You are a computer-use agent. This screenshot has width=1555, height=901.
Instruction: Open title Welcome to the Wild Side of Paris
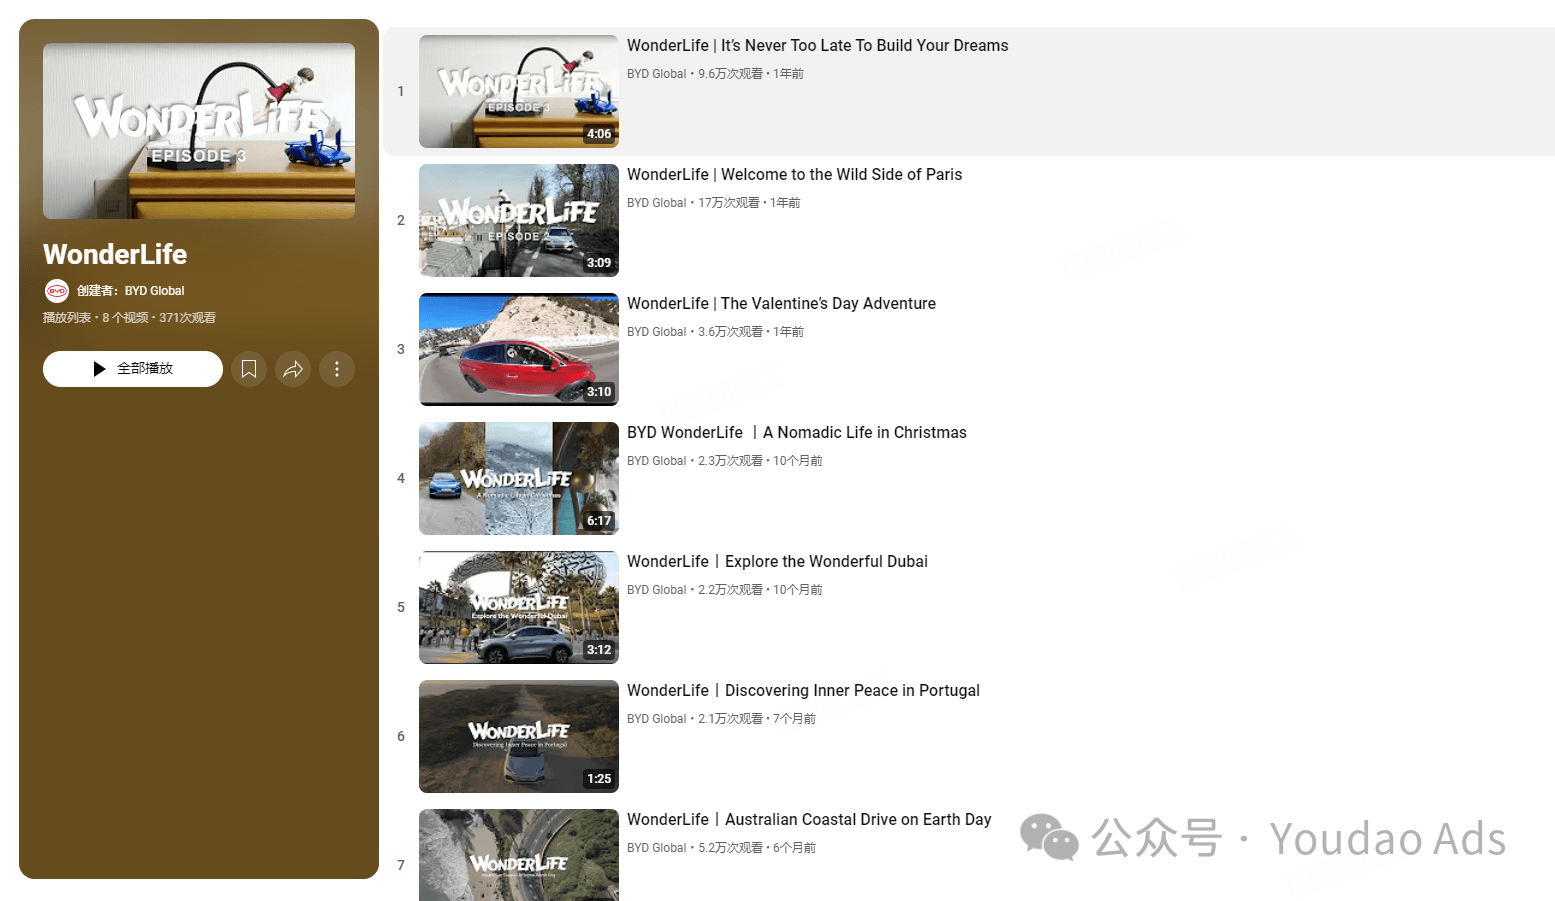[794, 174]
